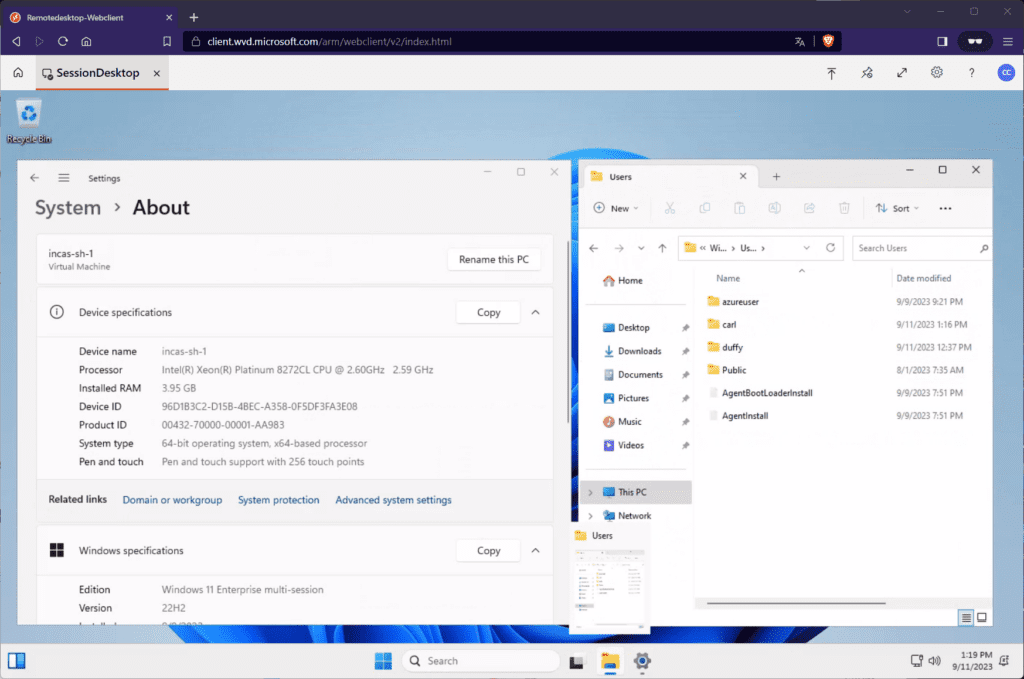Click the web client upload file icon
The height and width of the screenshot is (679, 1024).
coord(831,73)
